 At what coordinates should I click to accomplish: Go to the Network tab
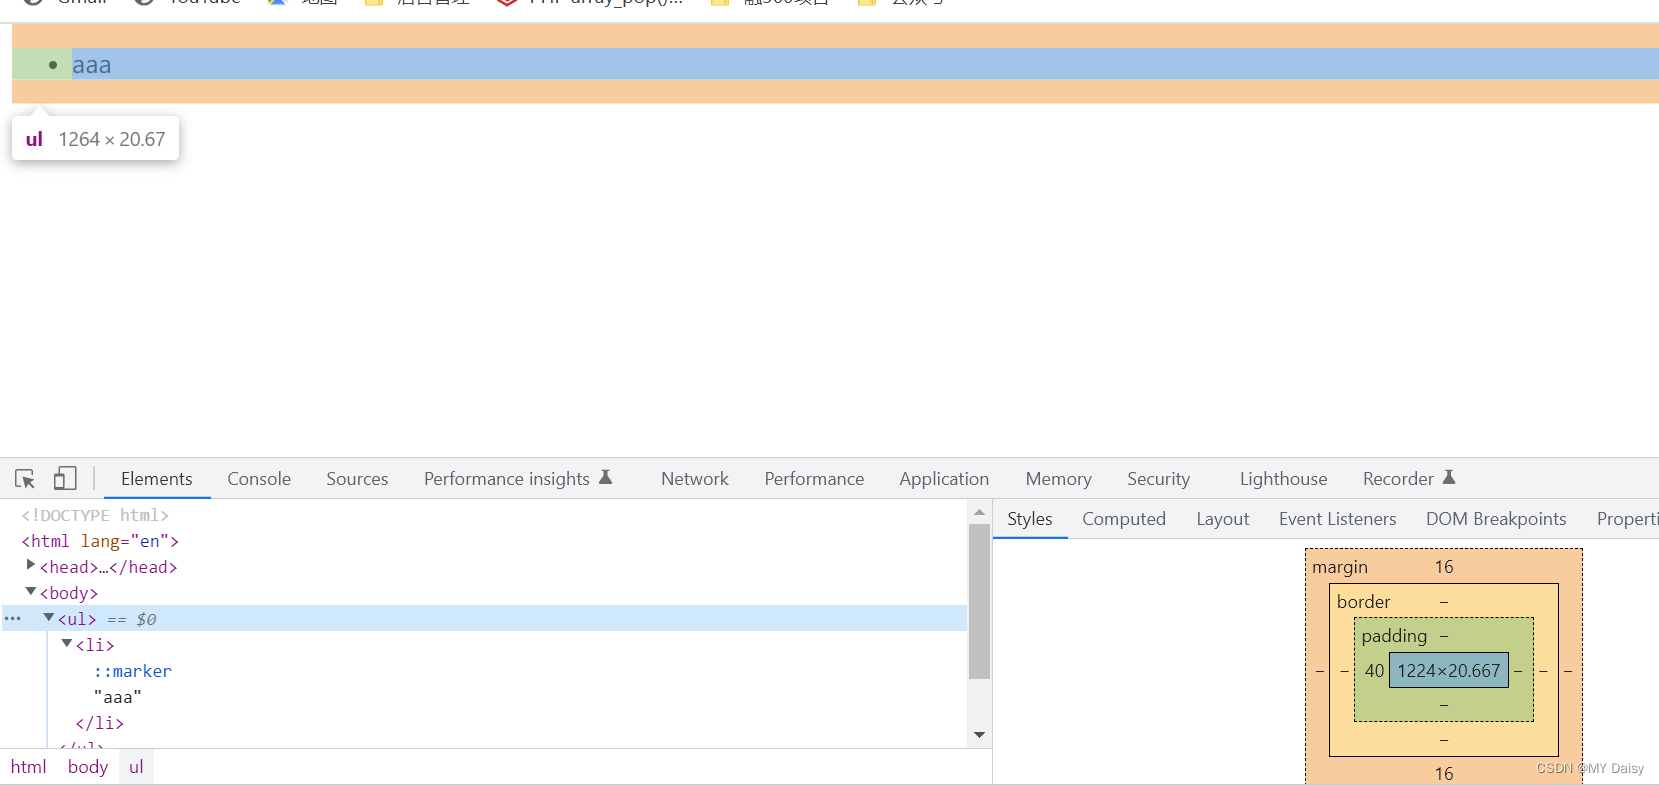click(695, 479)
